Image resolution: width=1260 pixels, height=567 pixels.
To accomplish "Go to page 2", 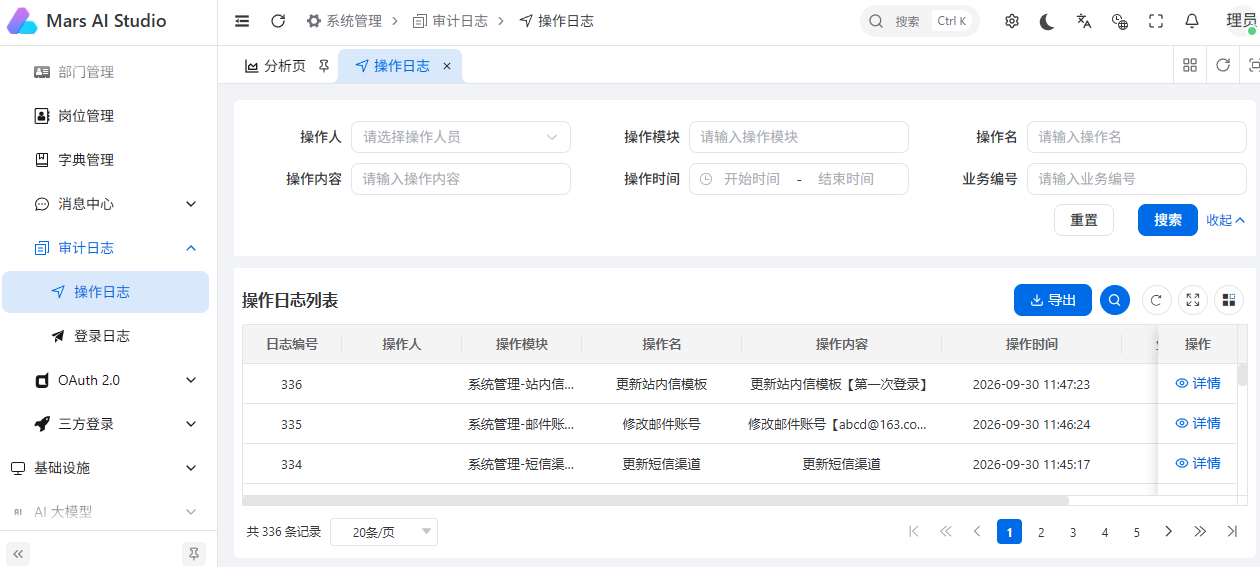I will coord(1041,532).
